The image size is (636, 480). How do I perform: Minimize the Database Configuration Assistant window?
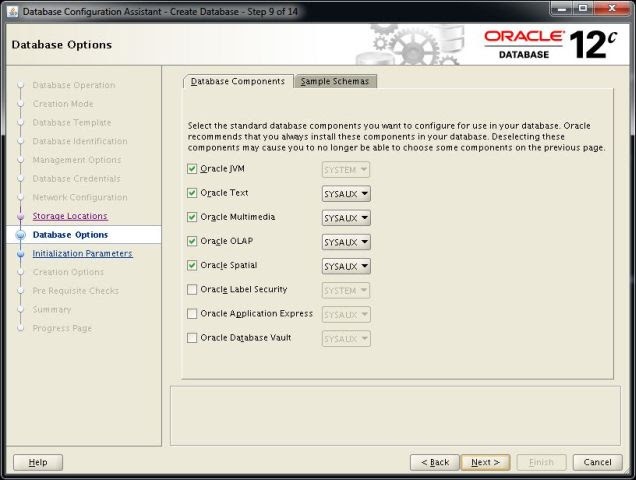[562, 9]
